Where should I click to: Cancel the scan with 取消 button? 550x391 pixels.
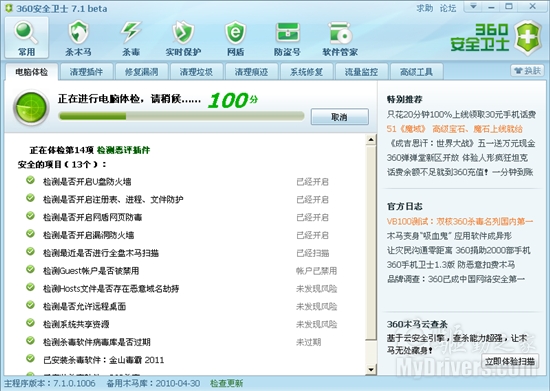(340, 117)
